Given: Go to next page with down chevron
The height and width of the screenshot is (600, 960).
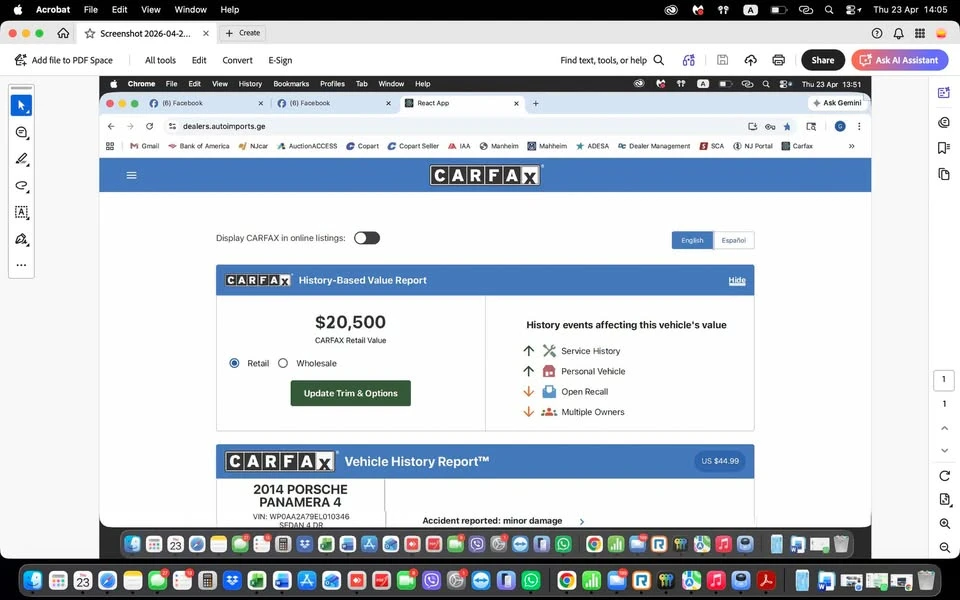Looking at the screenshot, I should click(944, 451).
